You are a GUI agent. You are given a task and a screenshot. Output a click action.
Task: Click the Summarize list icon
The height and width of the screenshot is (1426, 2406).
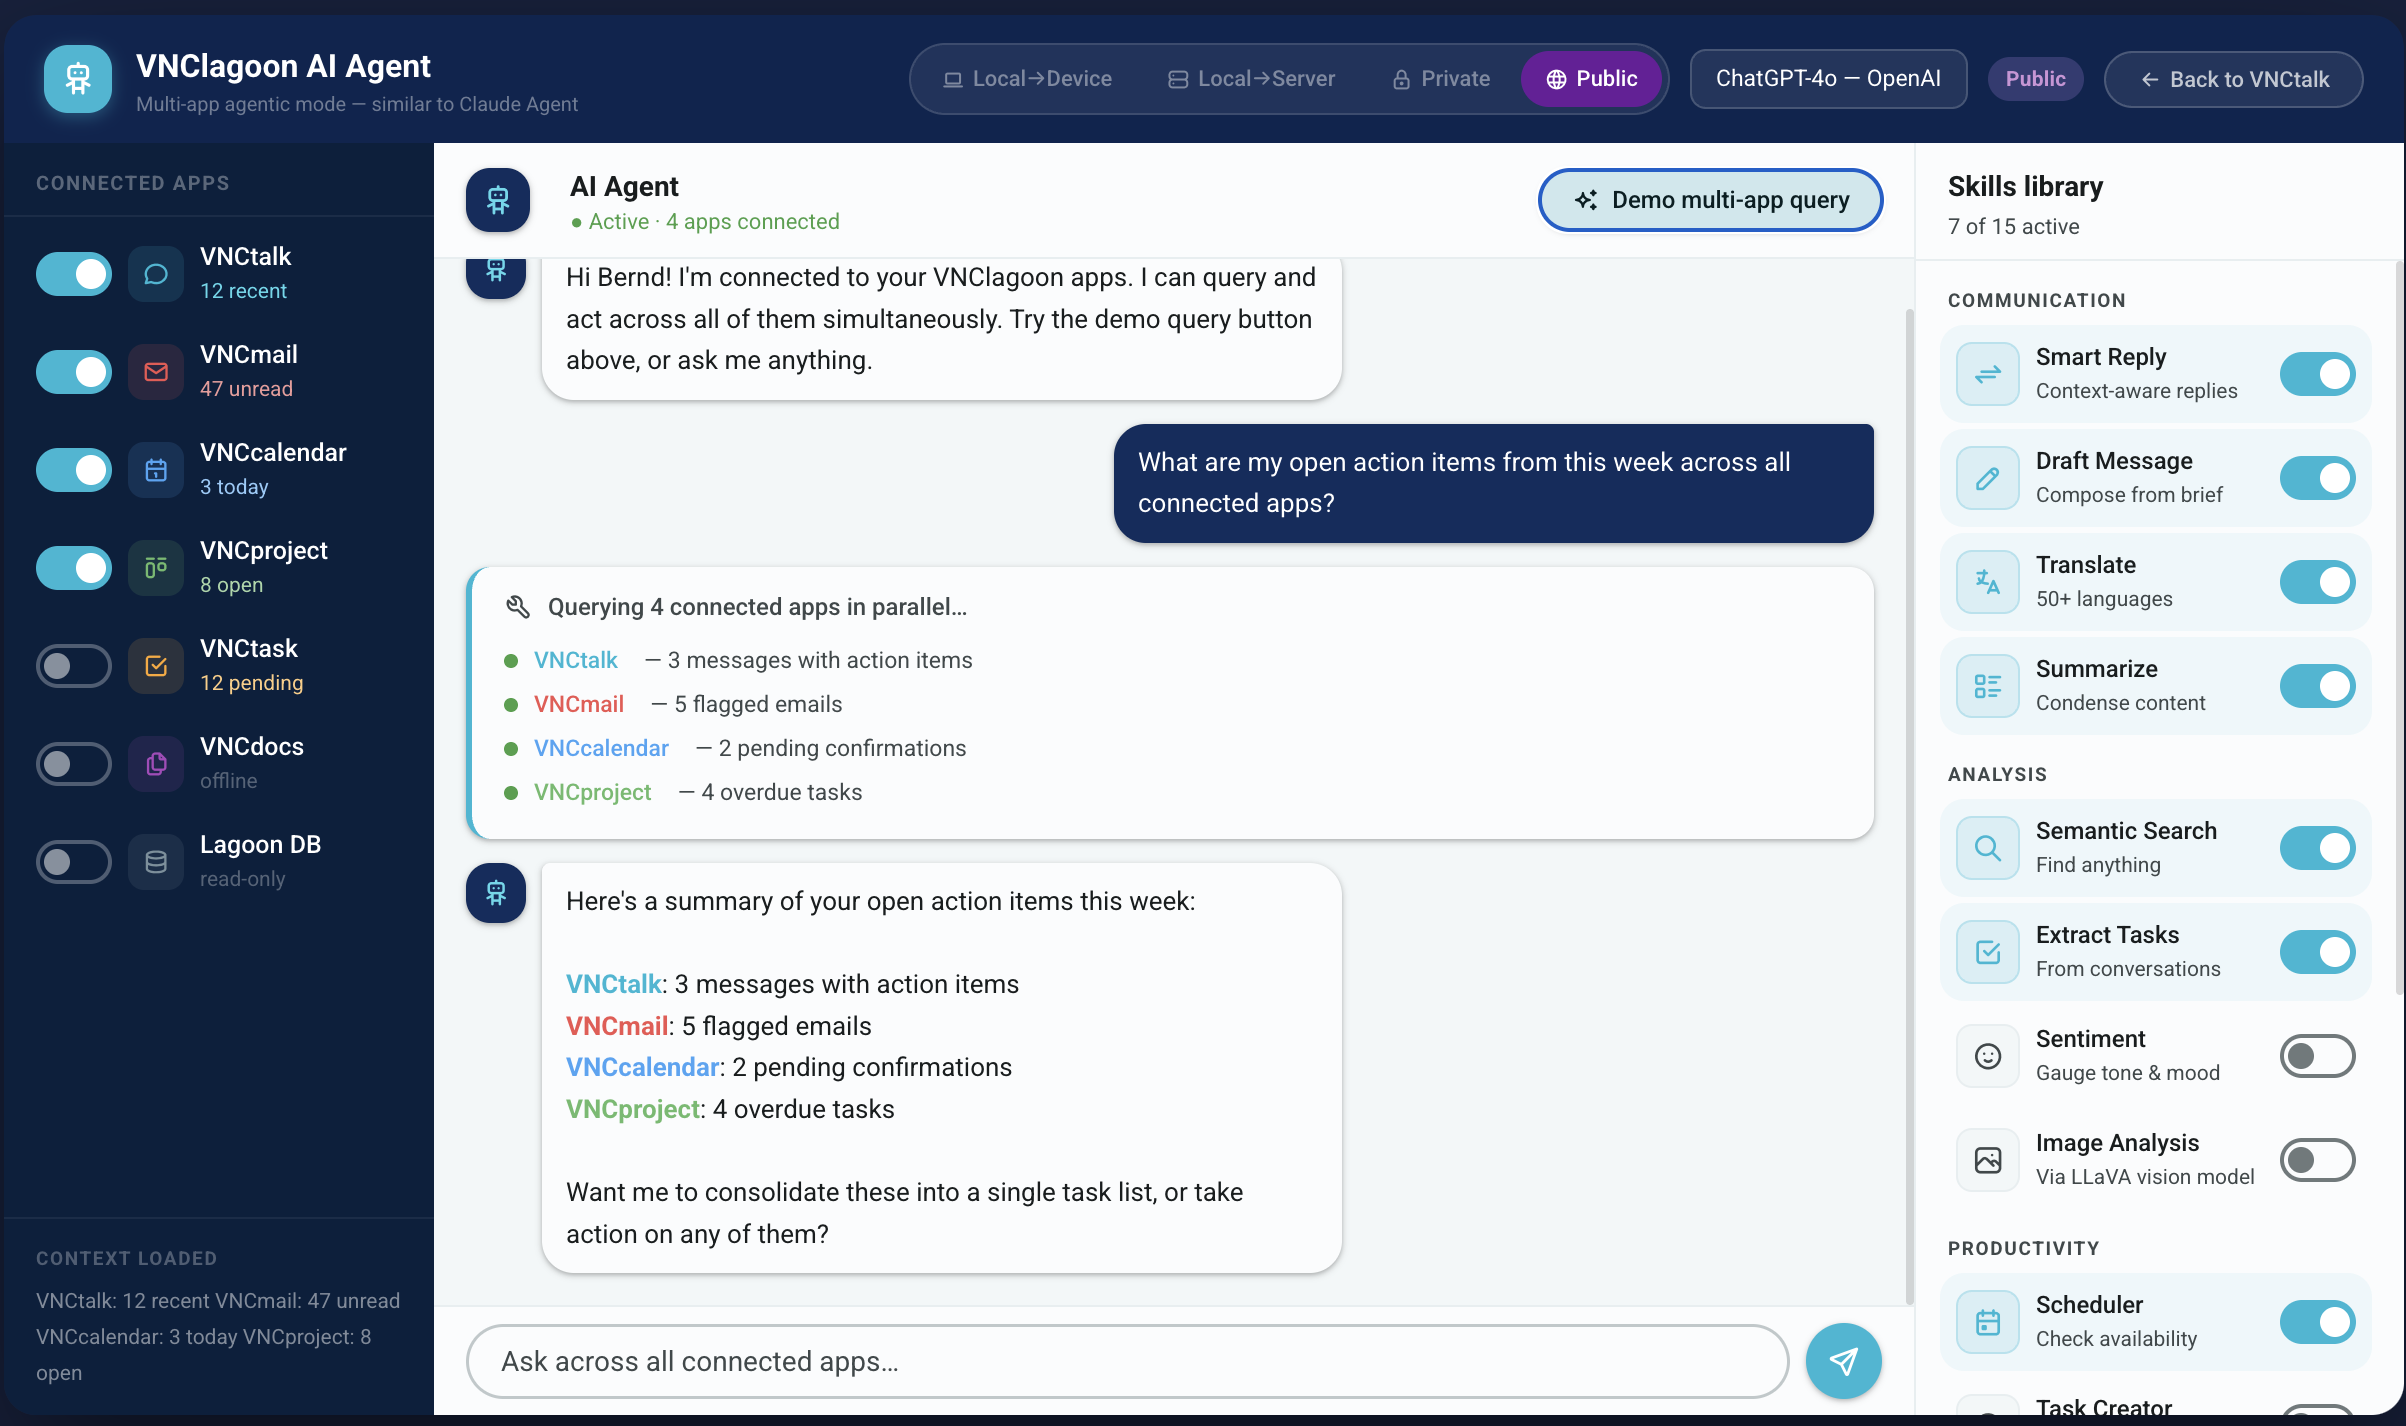click(x=1988, y=686)
